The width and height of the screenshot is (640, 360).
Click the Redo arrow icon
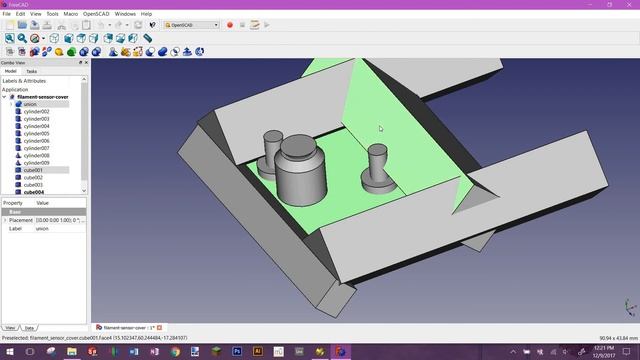(x=118, y=25)
